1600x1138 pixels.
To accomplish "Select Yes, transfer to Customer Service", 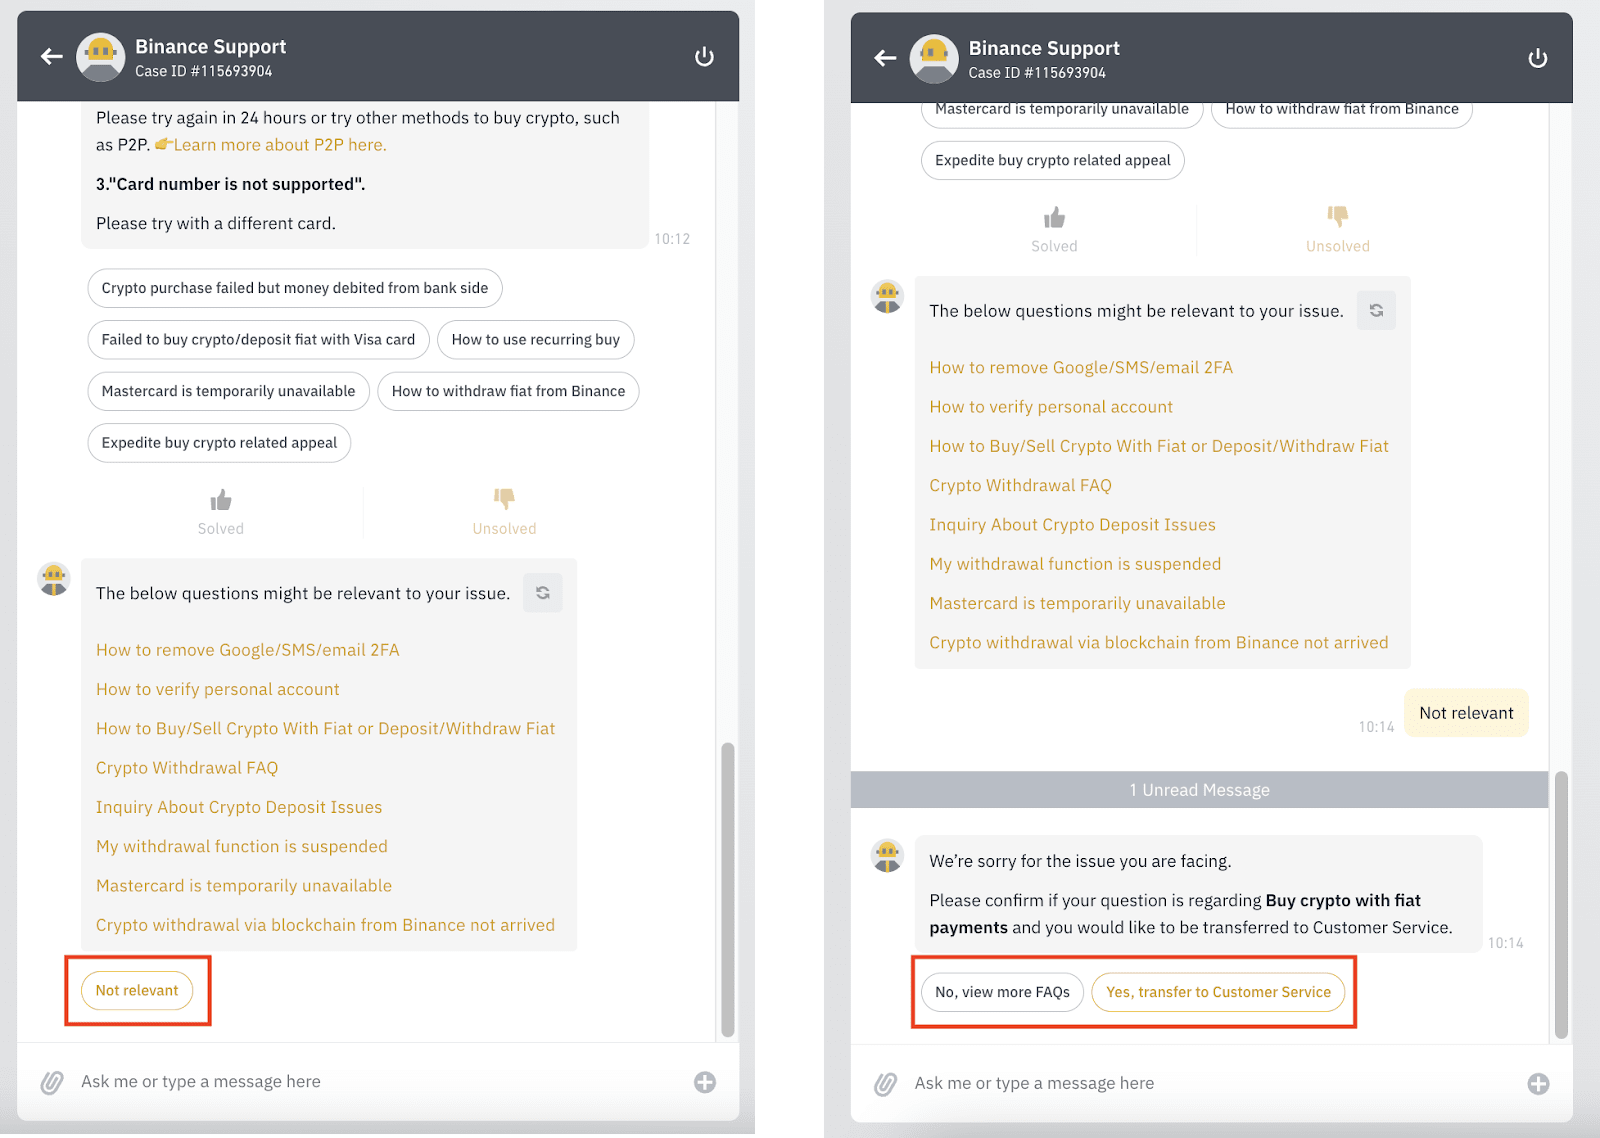I will point(1219,992).
